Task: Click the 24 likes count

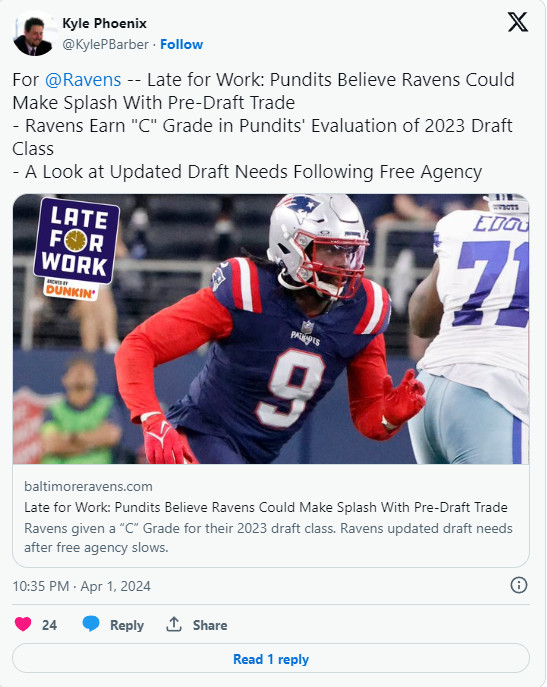Action: click(x=49, y=625)
